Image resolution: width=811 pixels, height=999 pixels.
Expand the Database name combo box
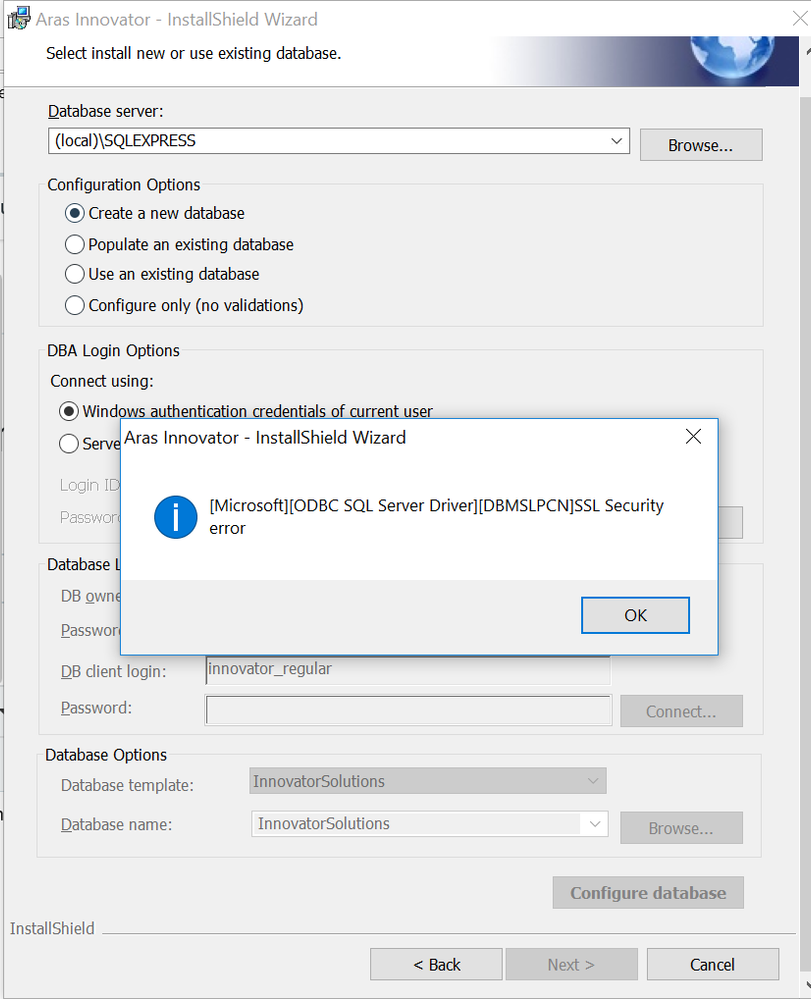coord(595,824)
